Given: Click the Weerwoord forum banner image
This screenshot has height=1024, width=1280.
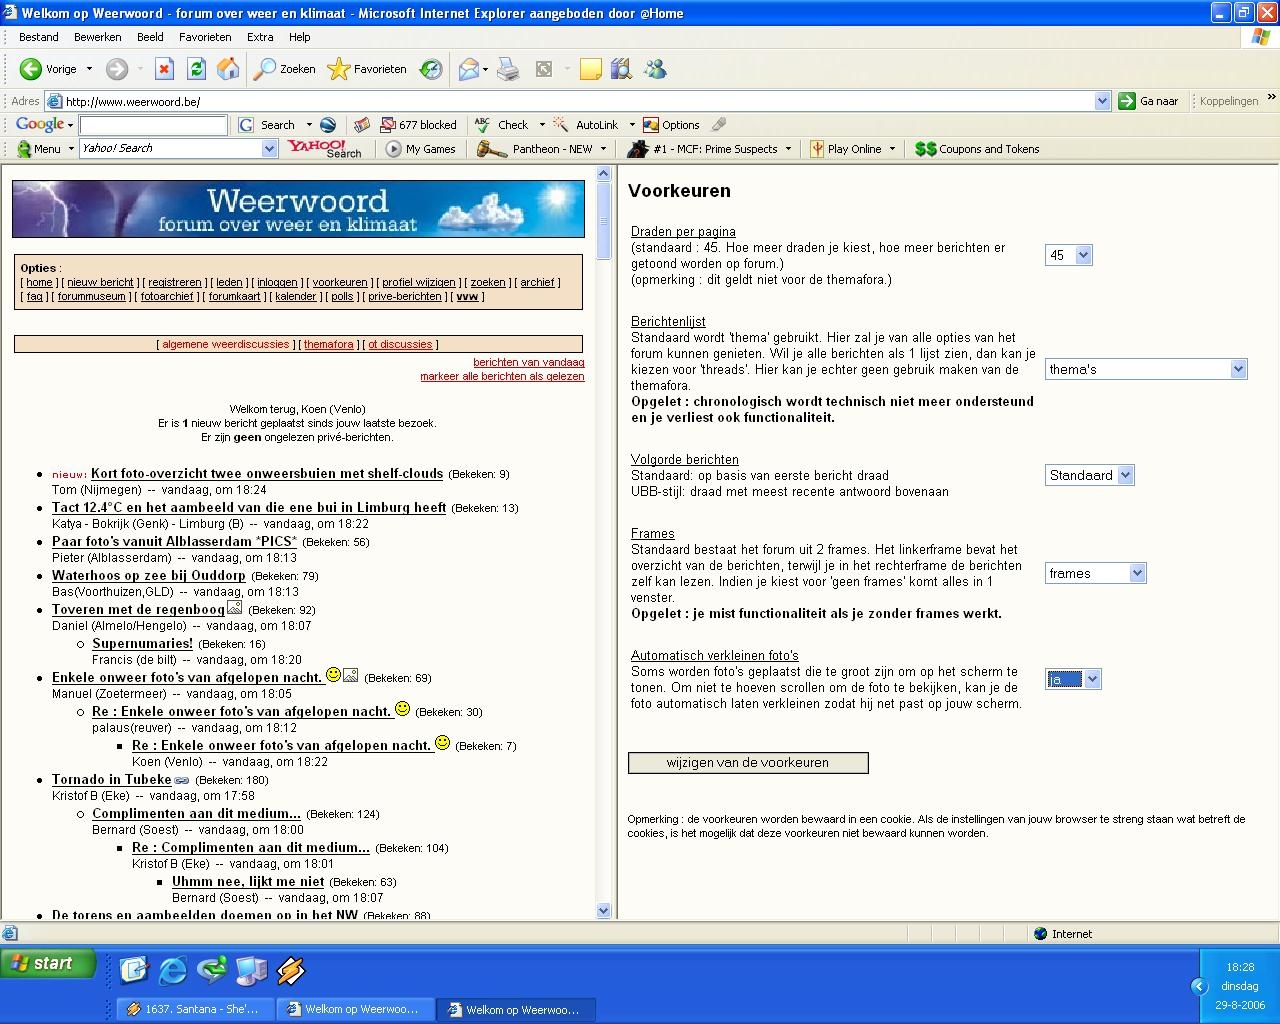Looking at the screenshot, I should tap(298, 209).
